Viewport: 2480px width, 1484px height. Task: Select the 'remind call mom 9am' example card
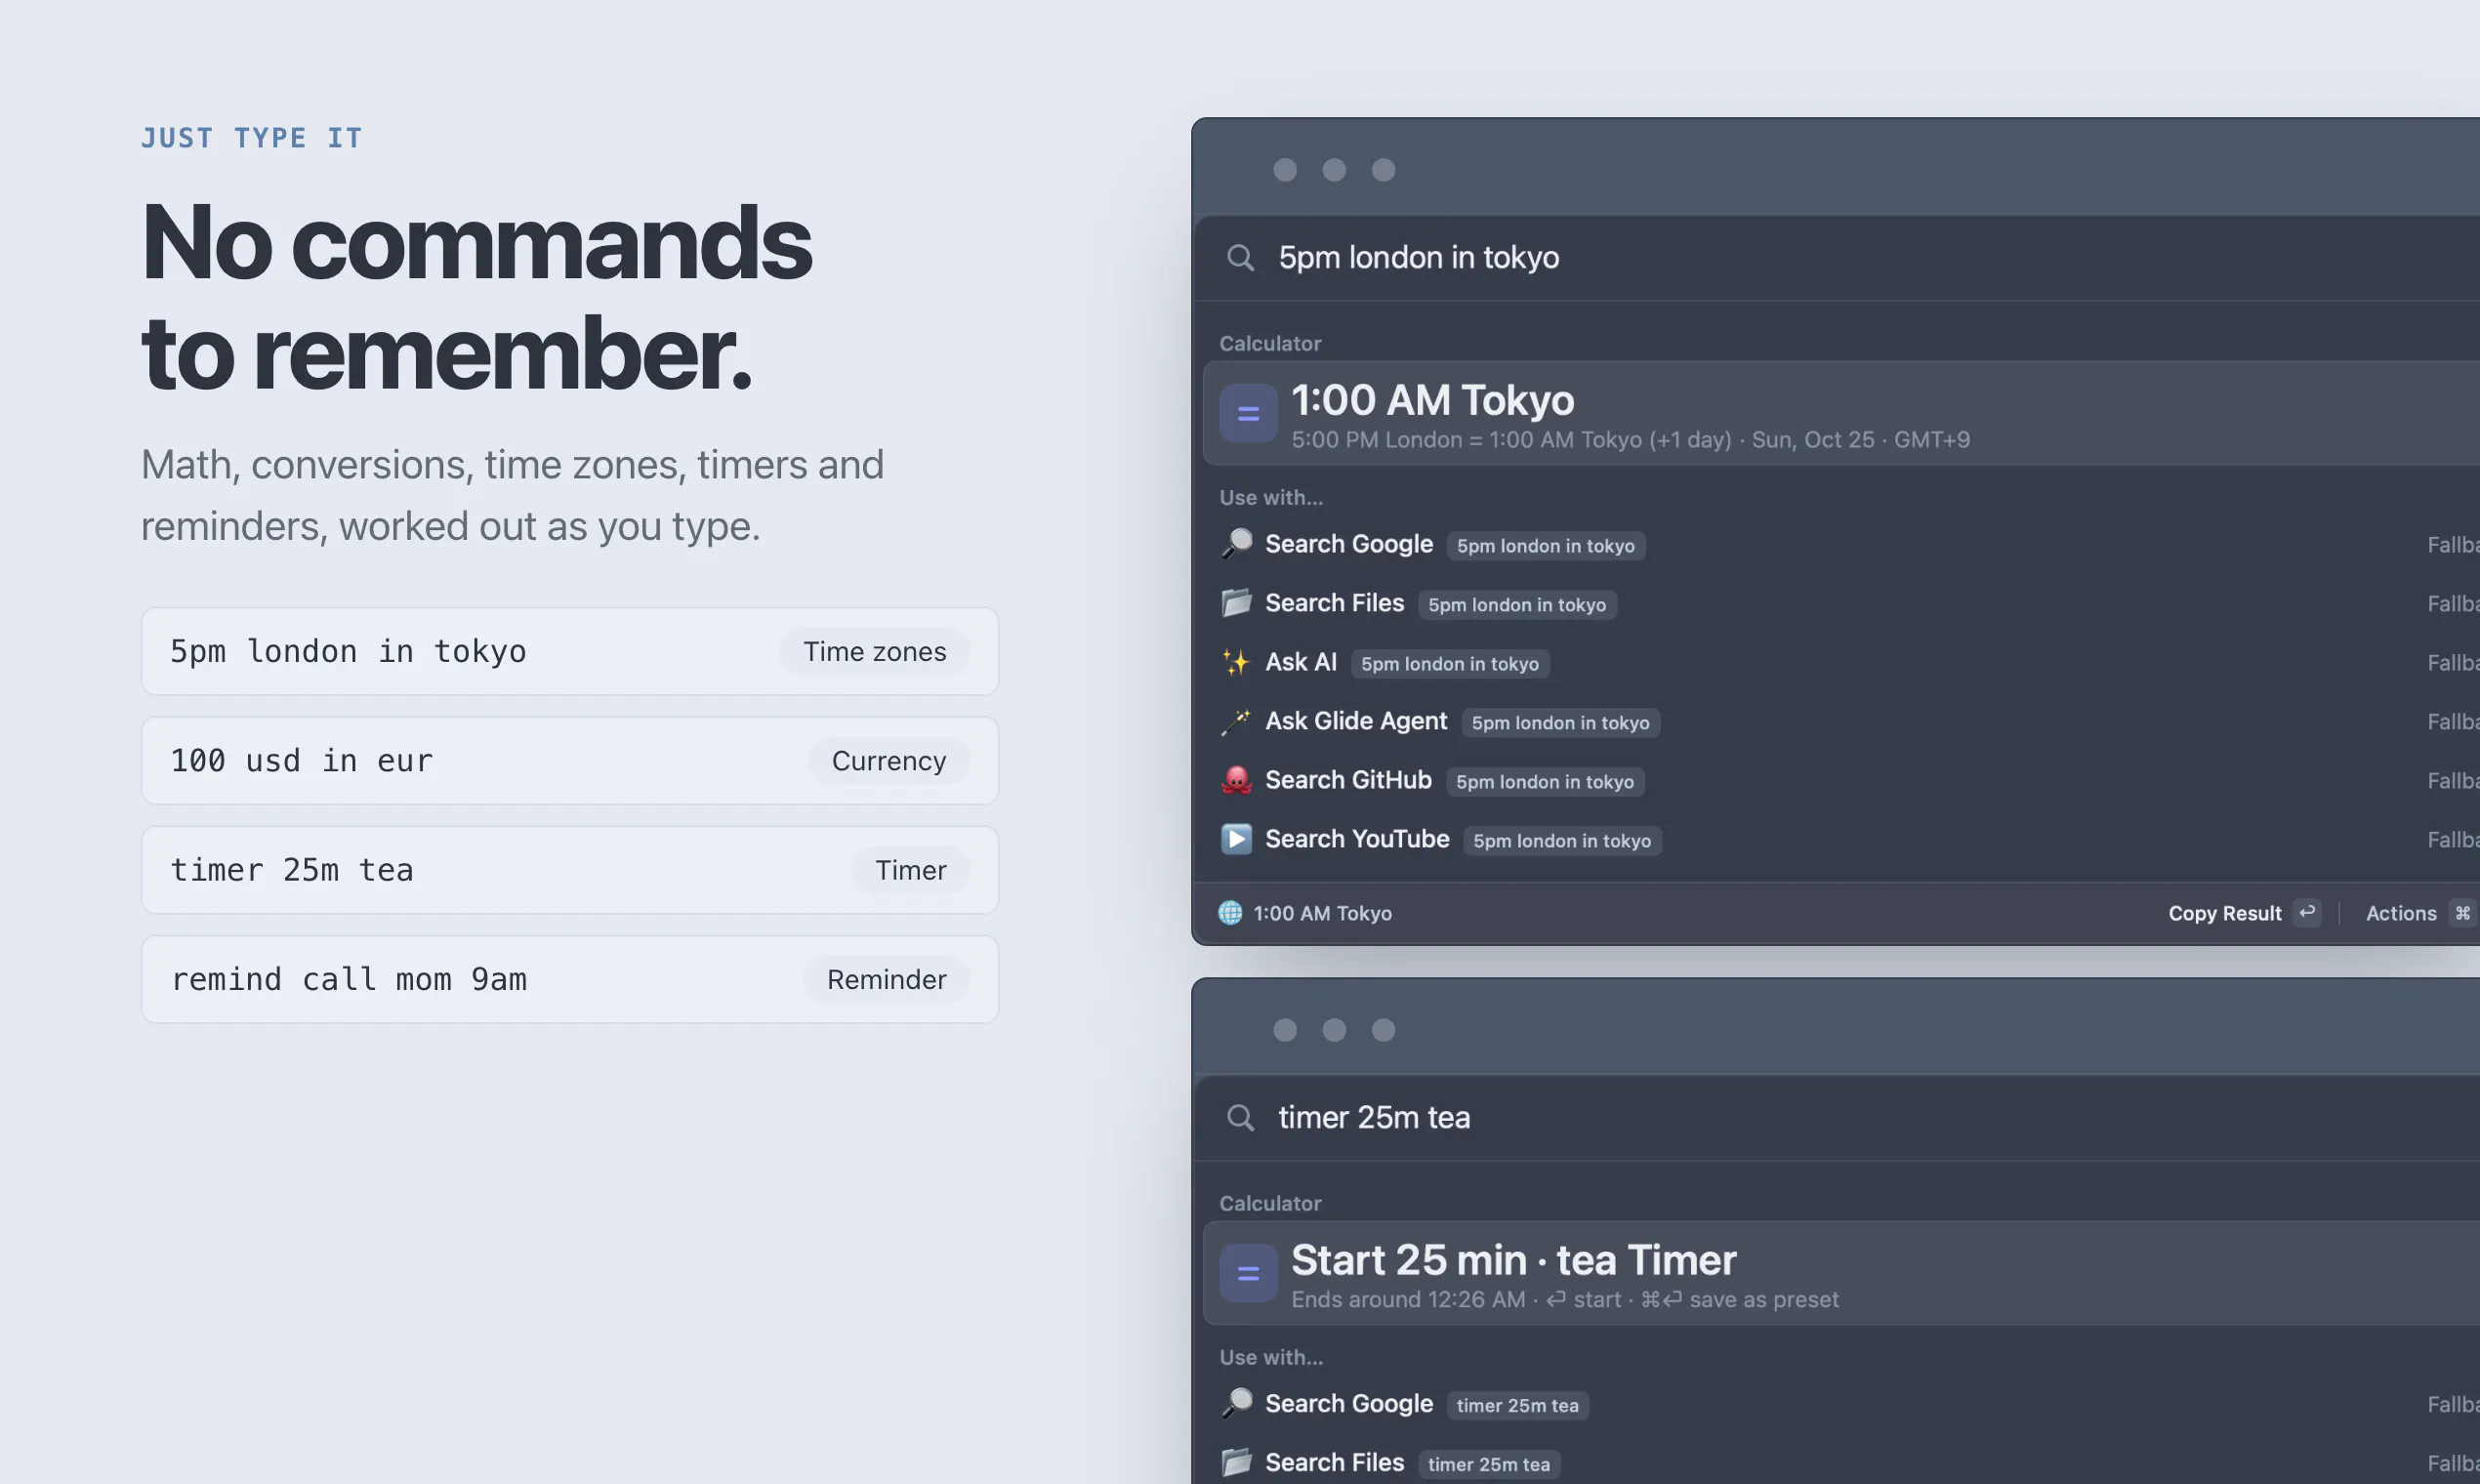click(x=569, y=979)
